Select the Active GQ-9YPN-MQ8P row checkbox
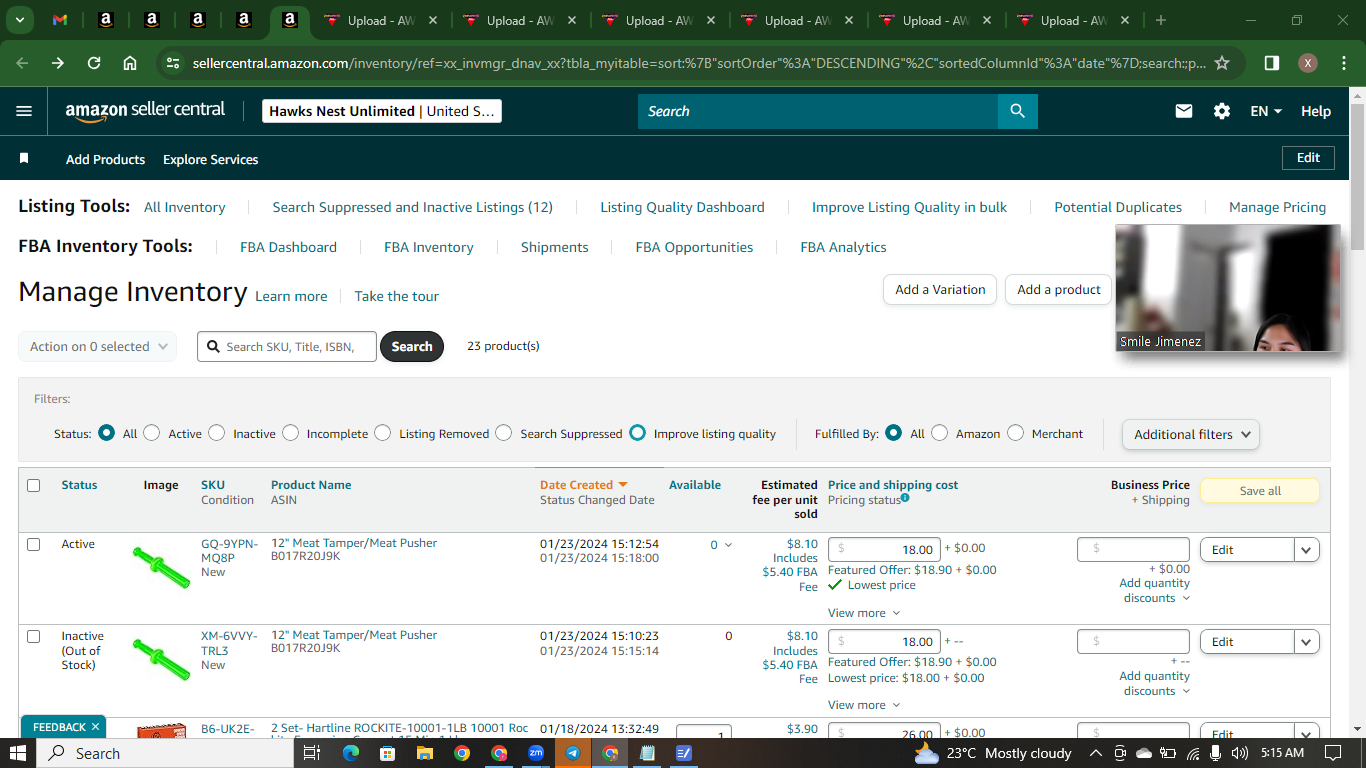The image size is (1366, 768). click(x=34, y=545)
